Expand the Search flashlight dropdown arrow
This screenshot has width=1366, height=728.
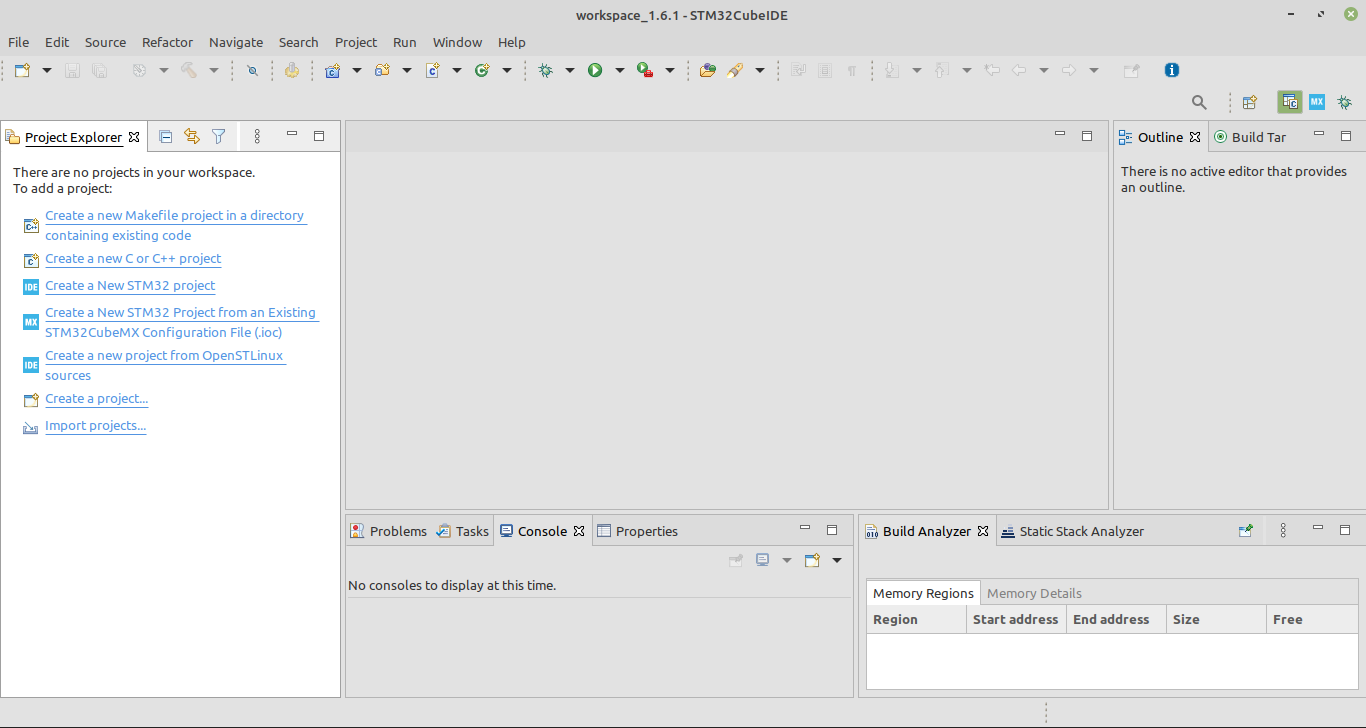759,70
